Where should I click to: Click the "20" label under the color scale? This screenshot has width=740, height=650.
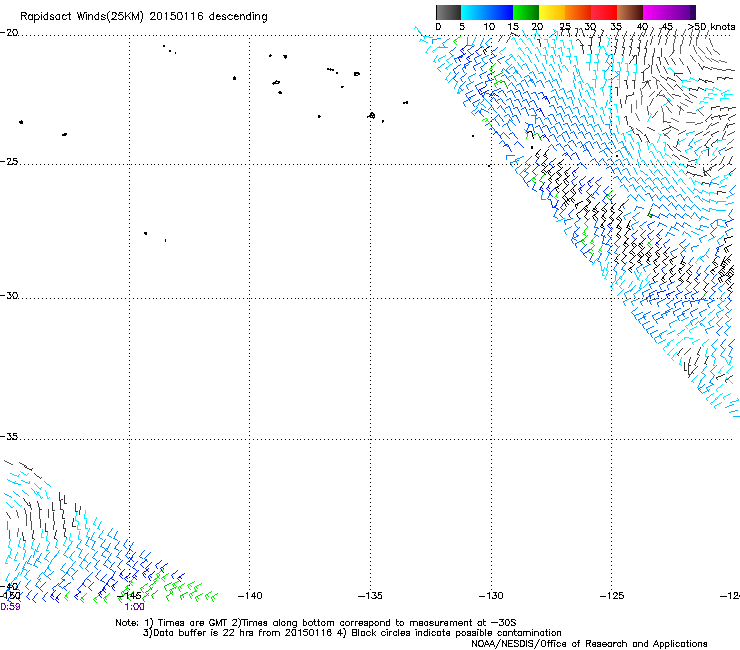coord(537,27)
